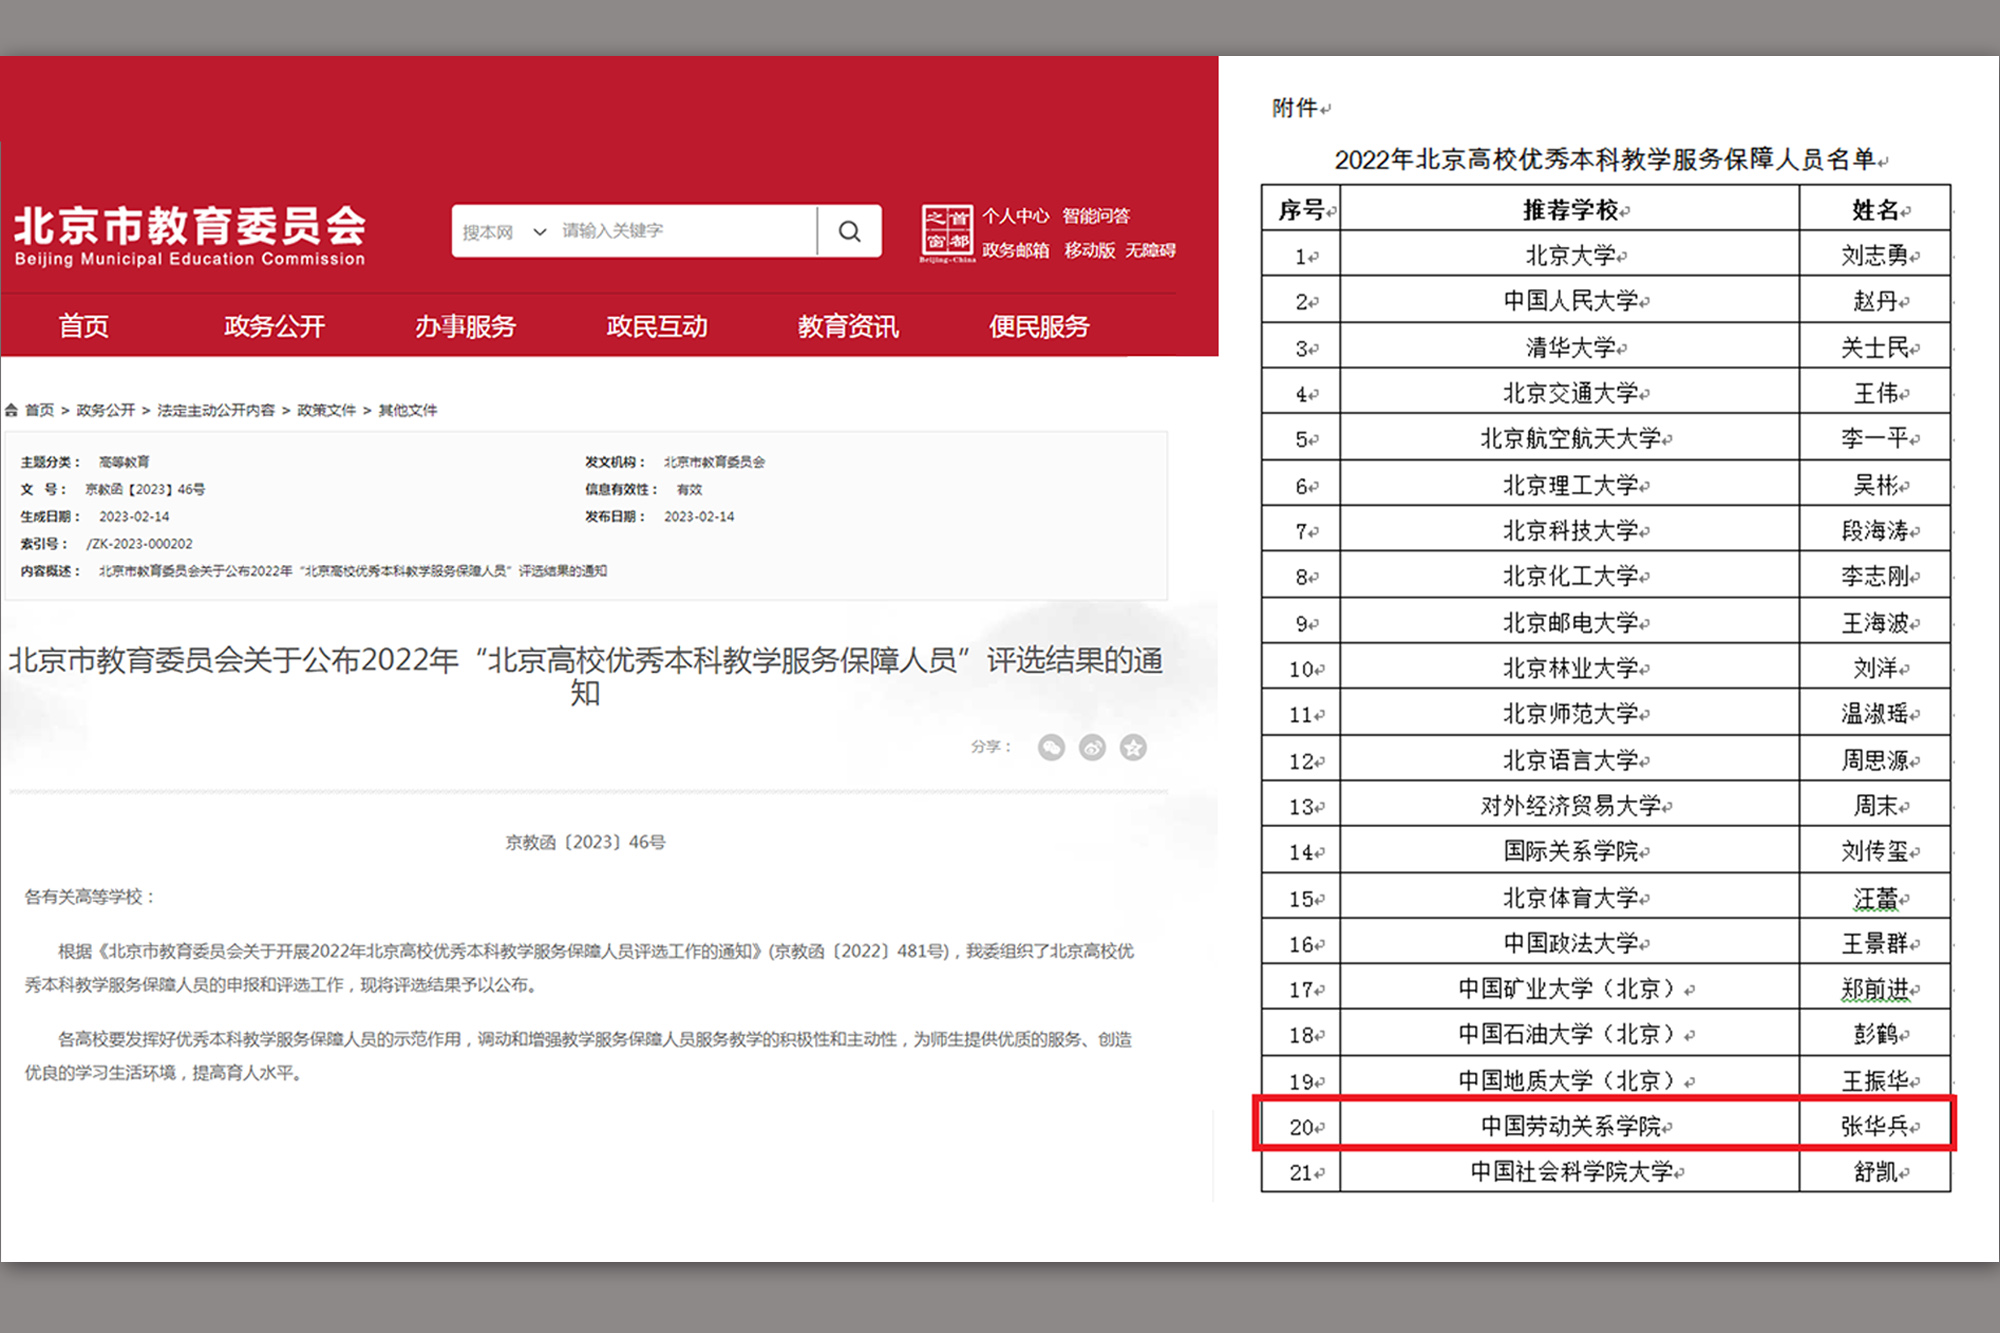Enable 无障碍 accessibility mode link
The width and height of the screenshot is (2000, 1333).
[1150, 250]
